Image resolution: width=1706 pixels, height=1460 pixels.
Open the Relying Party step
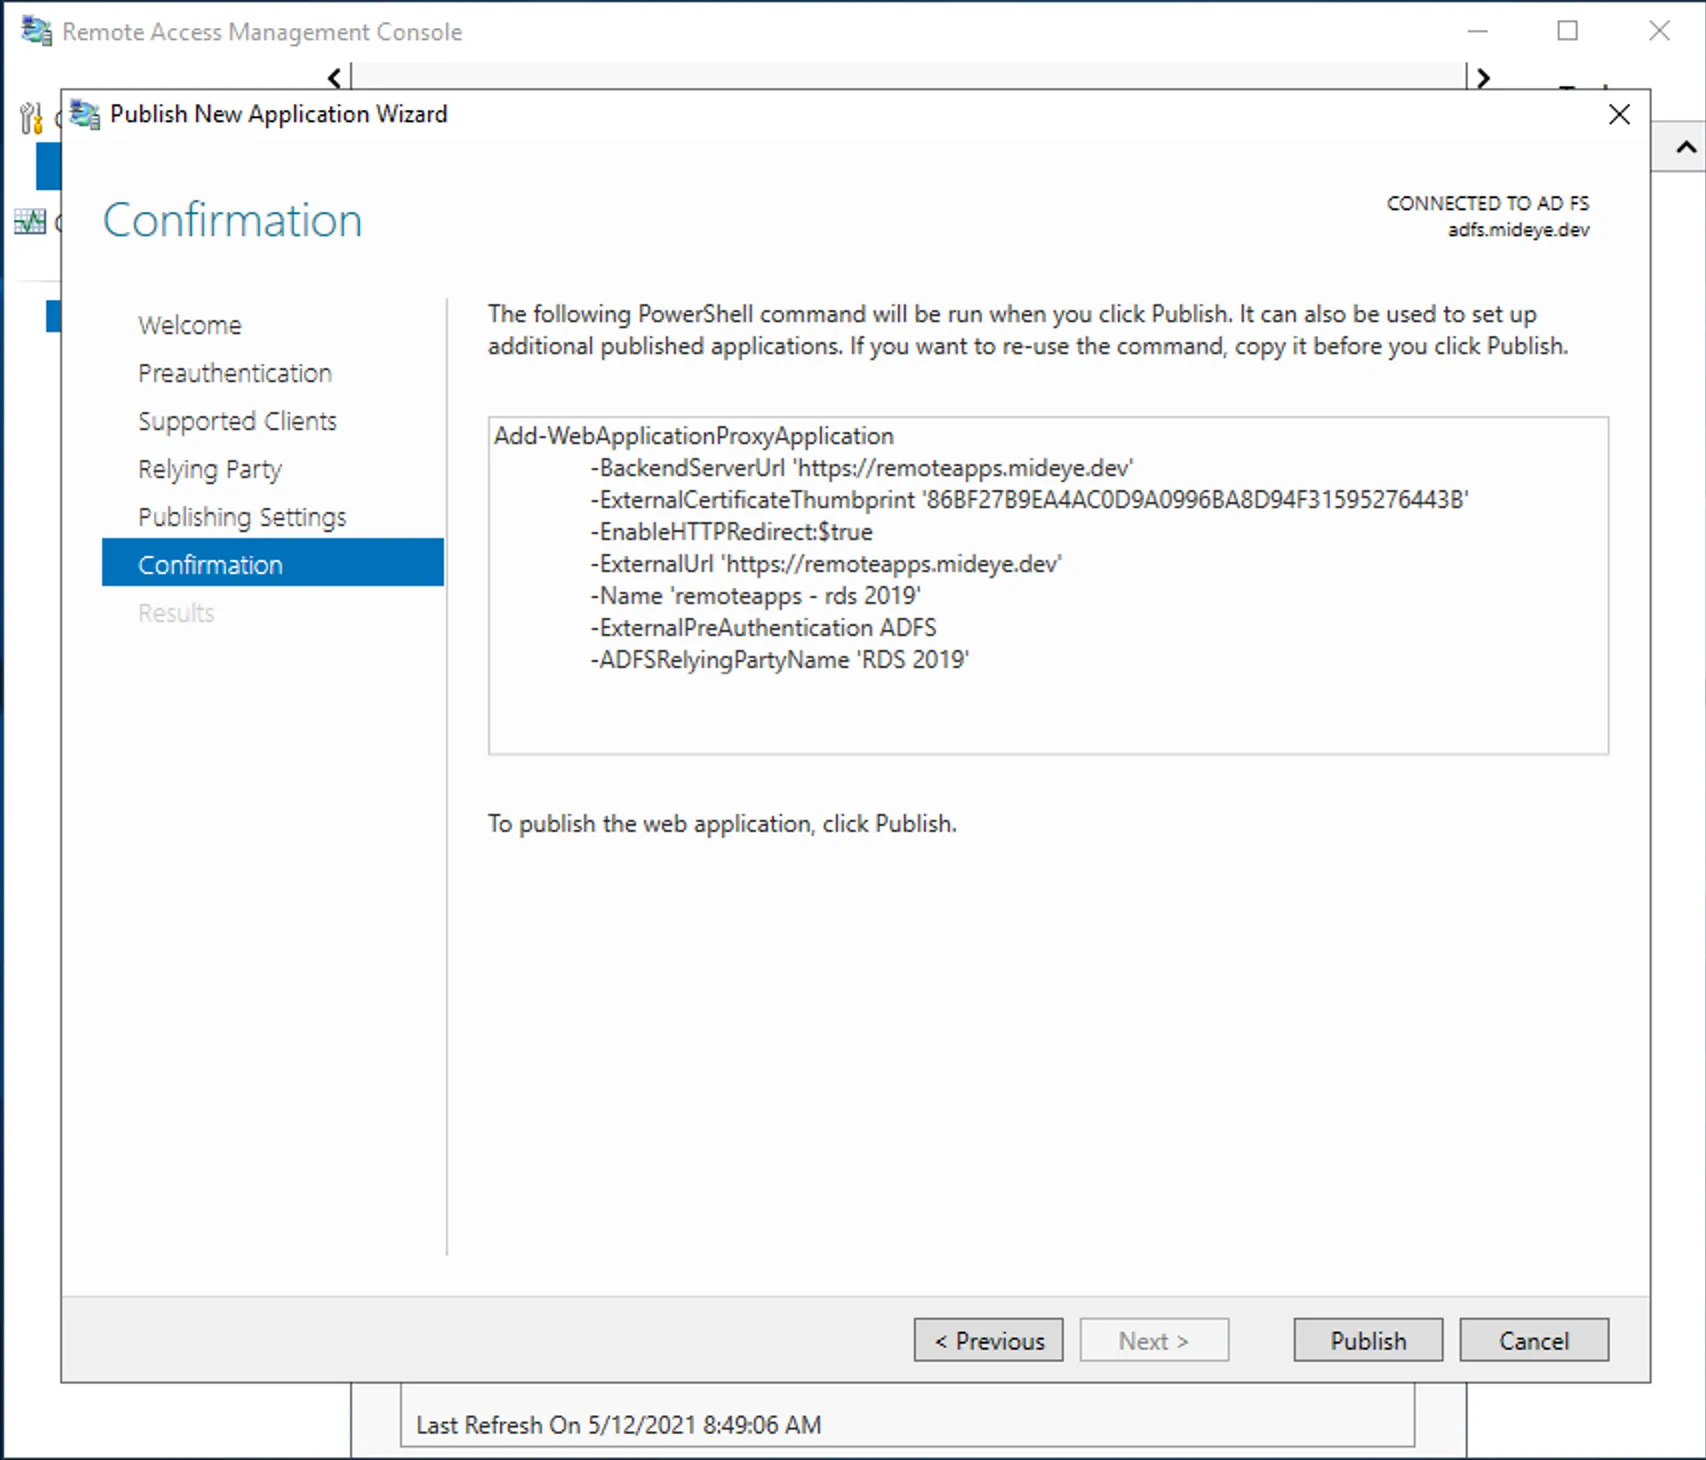(x=210, y=468)
